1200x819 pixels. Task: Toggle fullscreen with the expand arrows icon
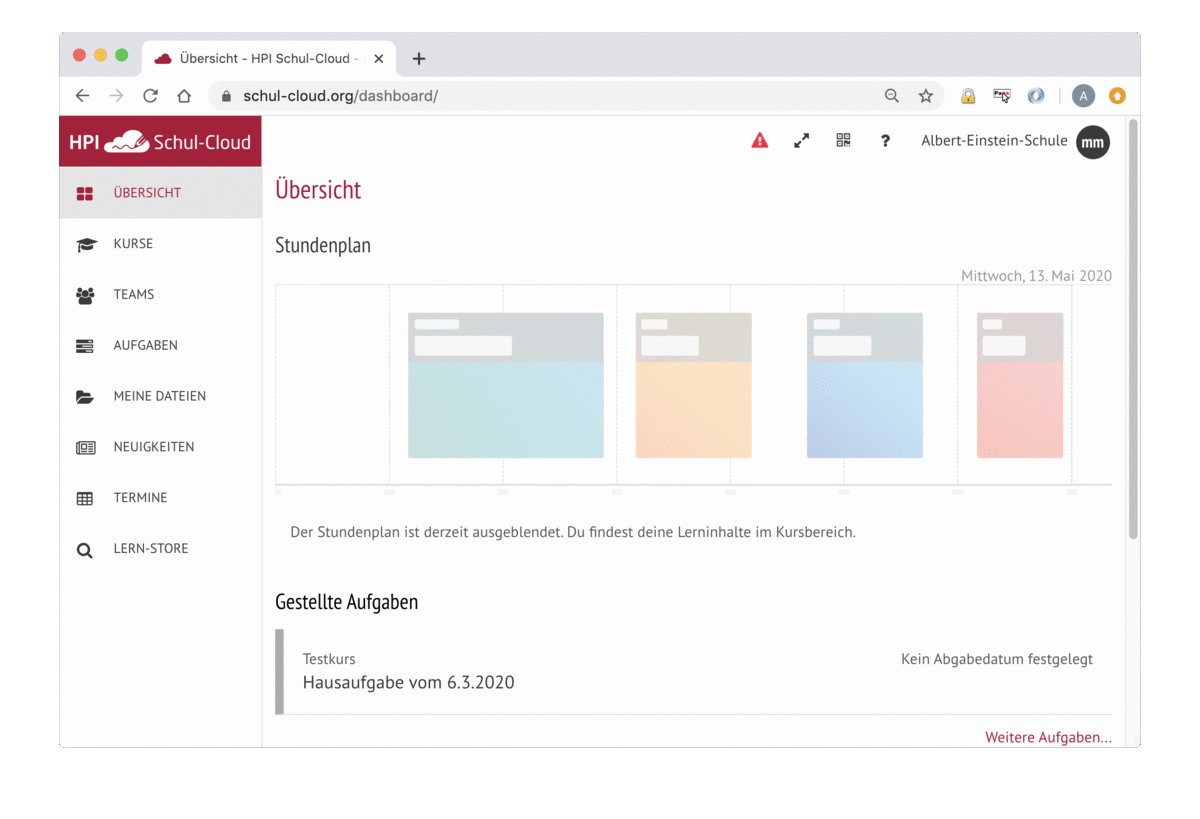tap(801, 141)
